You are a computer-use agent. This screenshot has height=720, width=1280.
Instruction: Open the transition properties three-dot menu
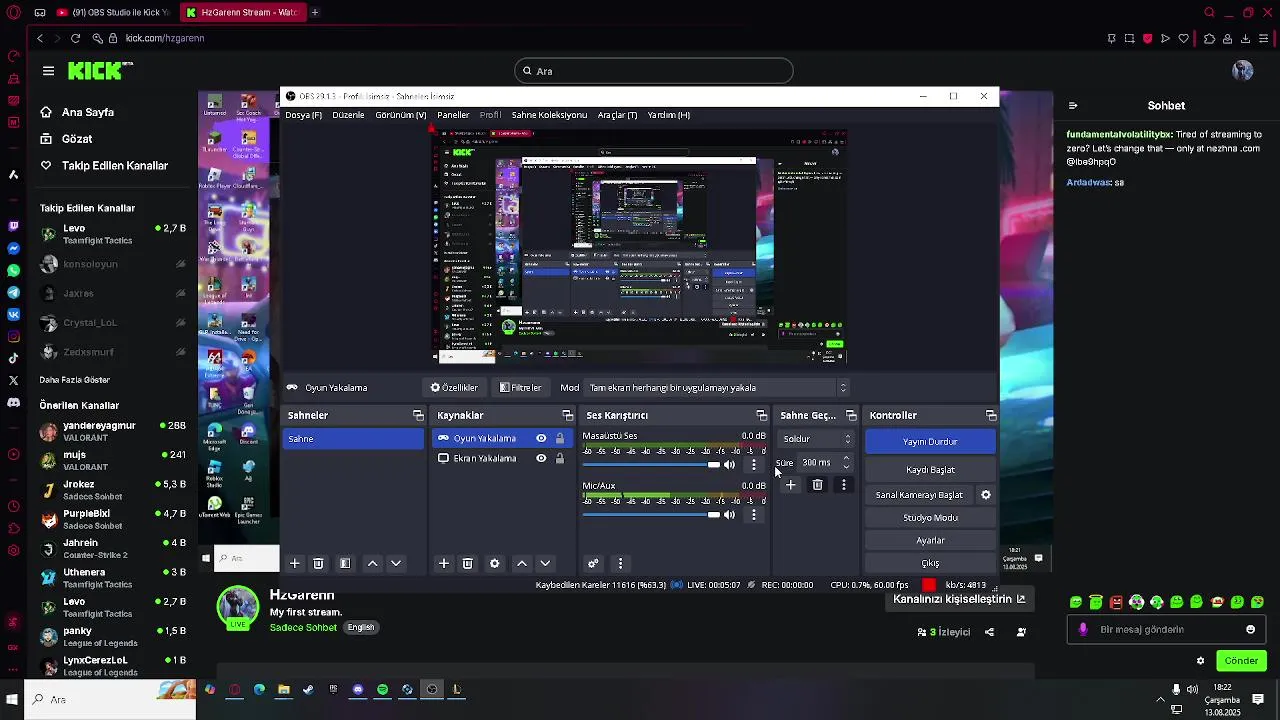844,485
